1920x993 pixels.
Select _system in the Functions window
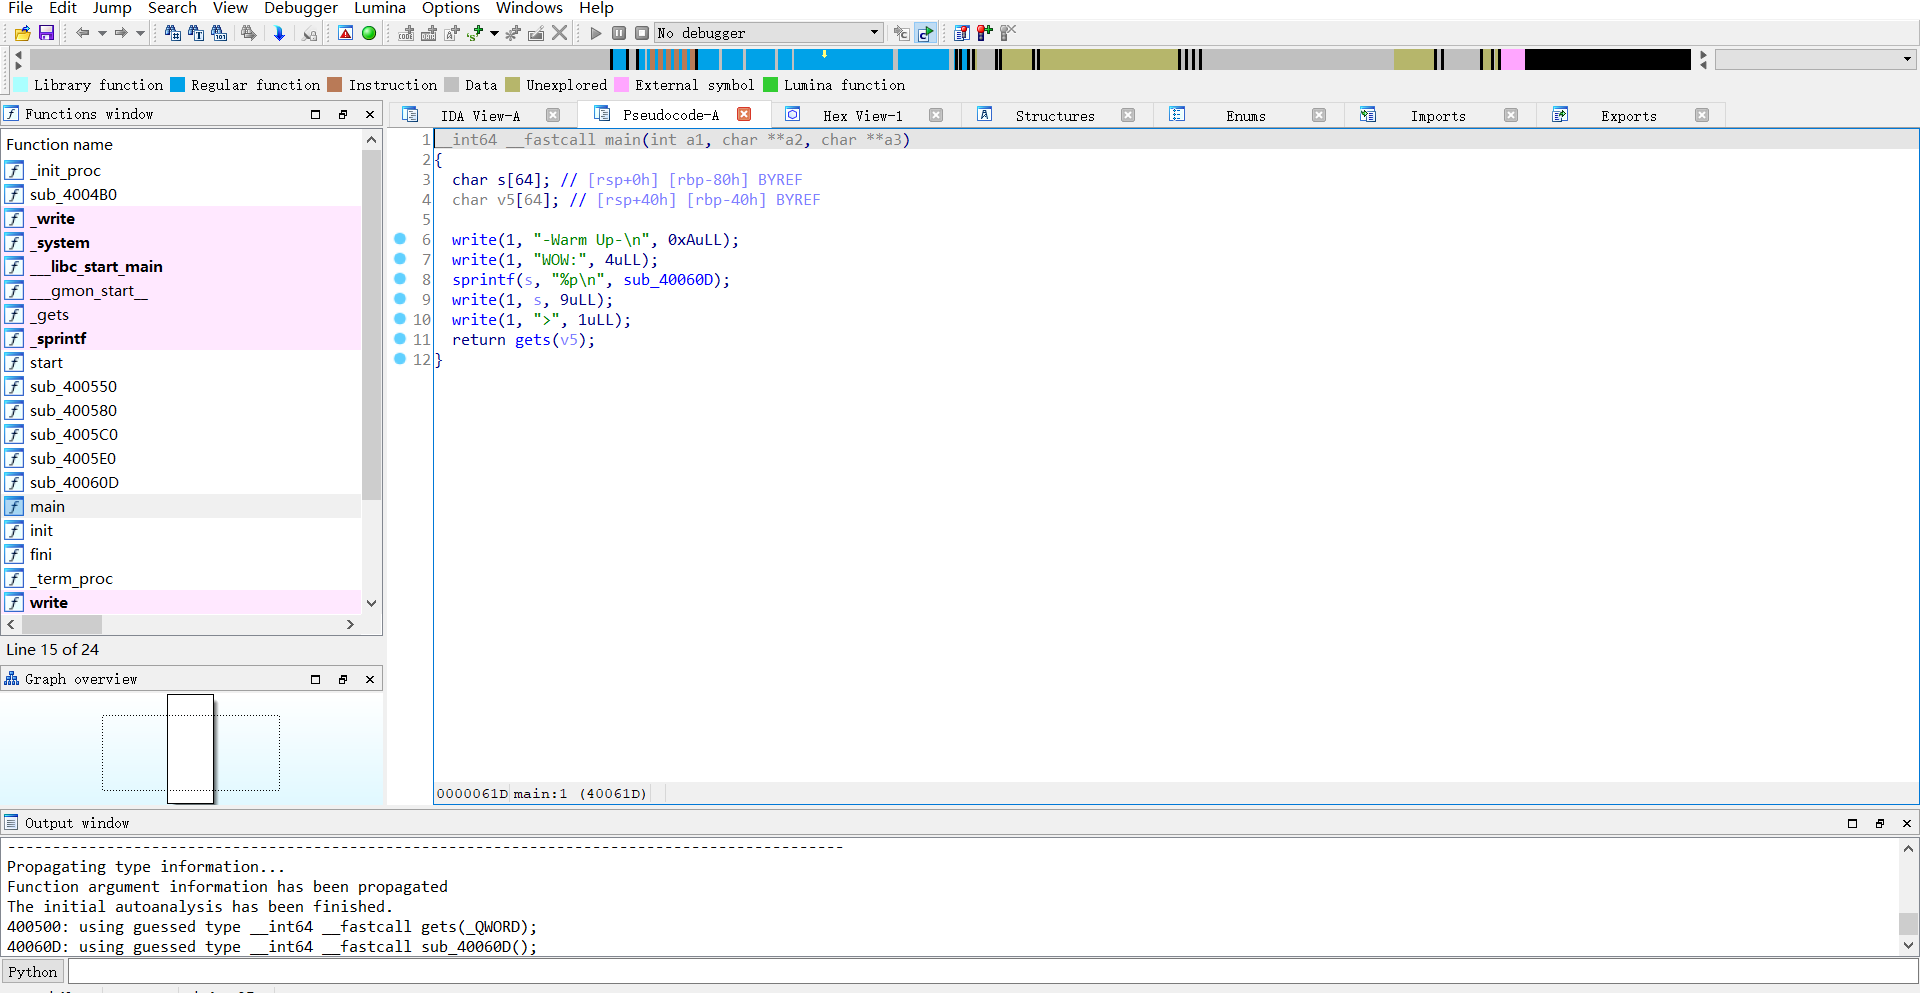click(x=182, y=242)
